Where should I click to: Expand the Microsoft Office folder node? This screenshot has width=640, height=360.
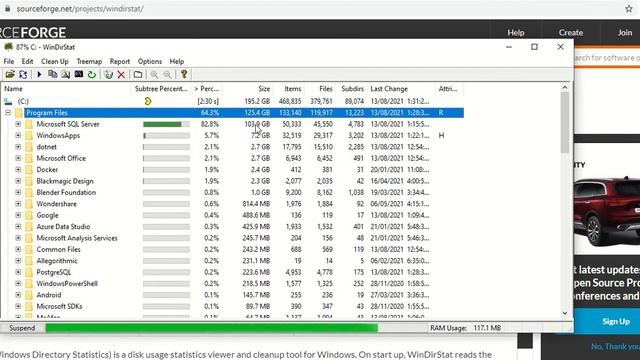(18, 158)
